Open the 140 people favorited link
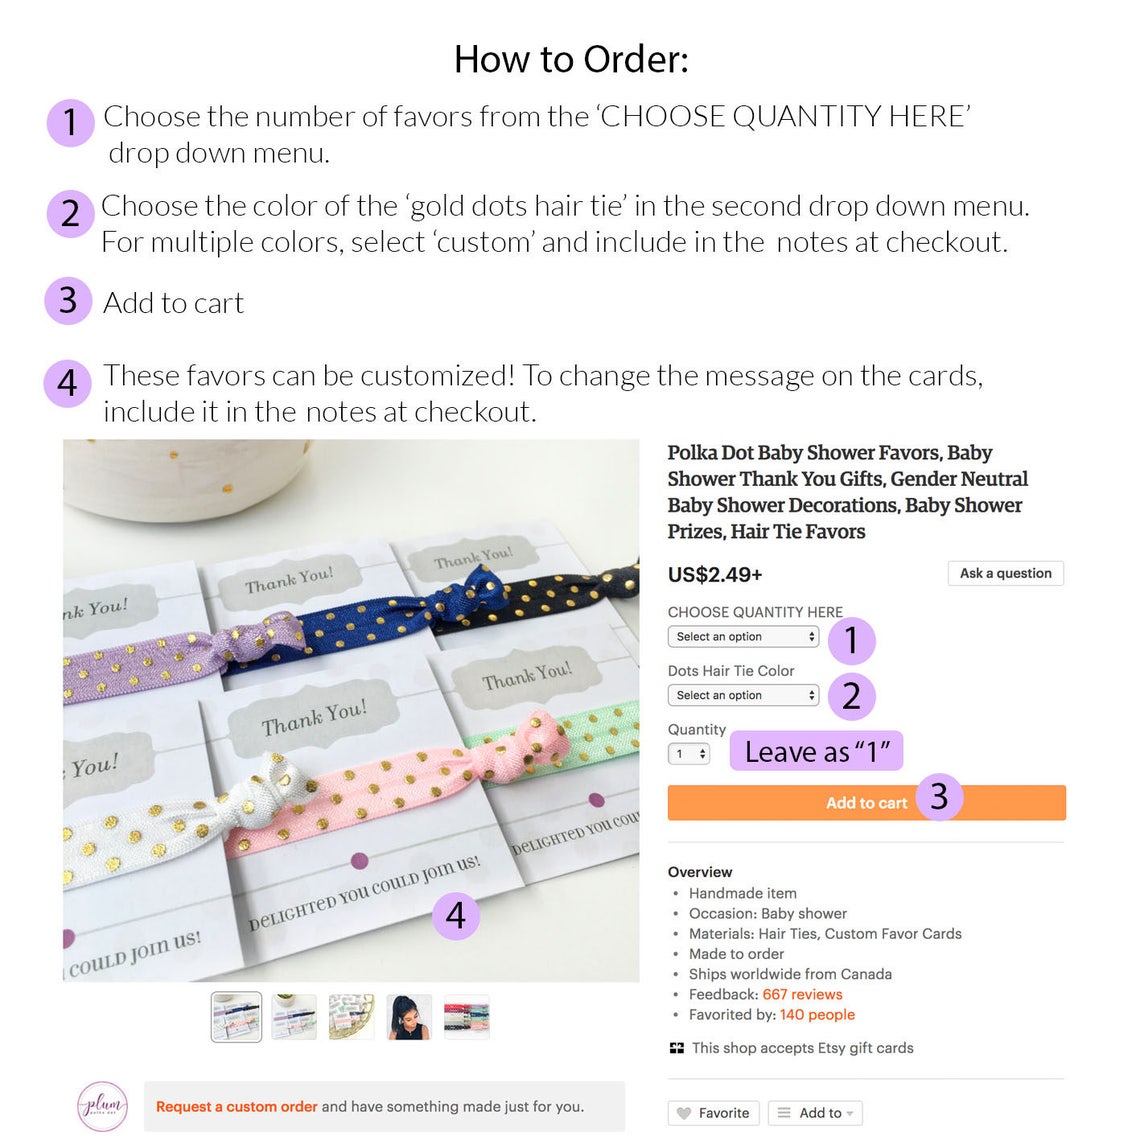The width and height of the screenshot is (1140, 1140). click(x=817, y=1014)
